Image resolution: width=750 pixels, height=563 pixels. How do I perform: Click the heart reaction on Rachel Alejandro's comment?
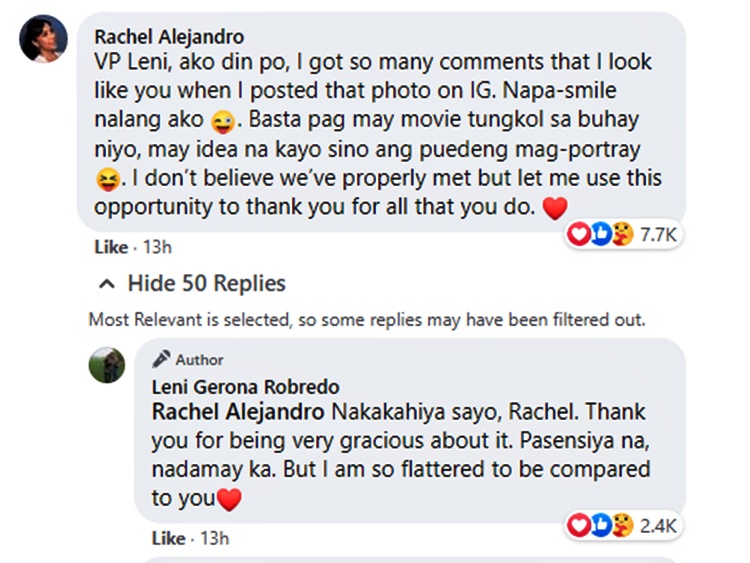pyautogui.click(x=577, y=234)
